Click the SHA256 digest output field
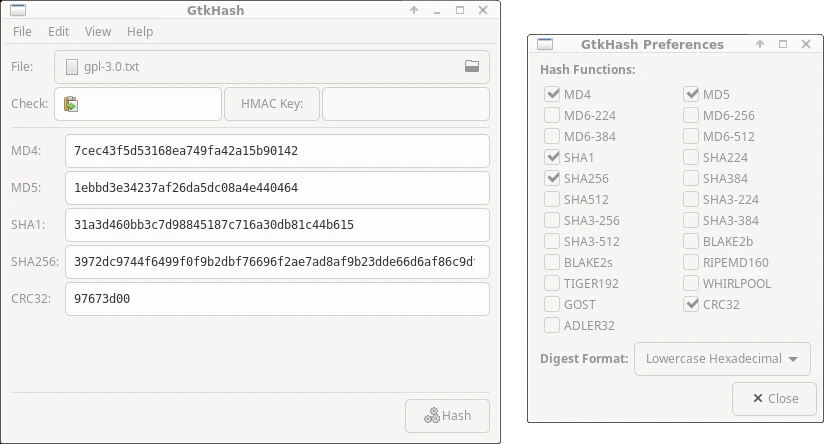This screenshot has height=444, width=824. coord(277,262)
